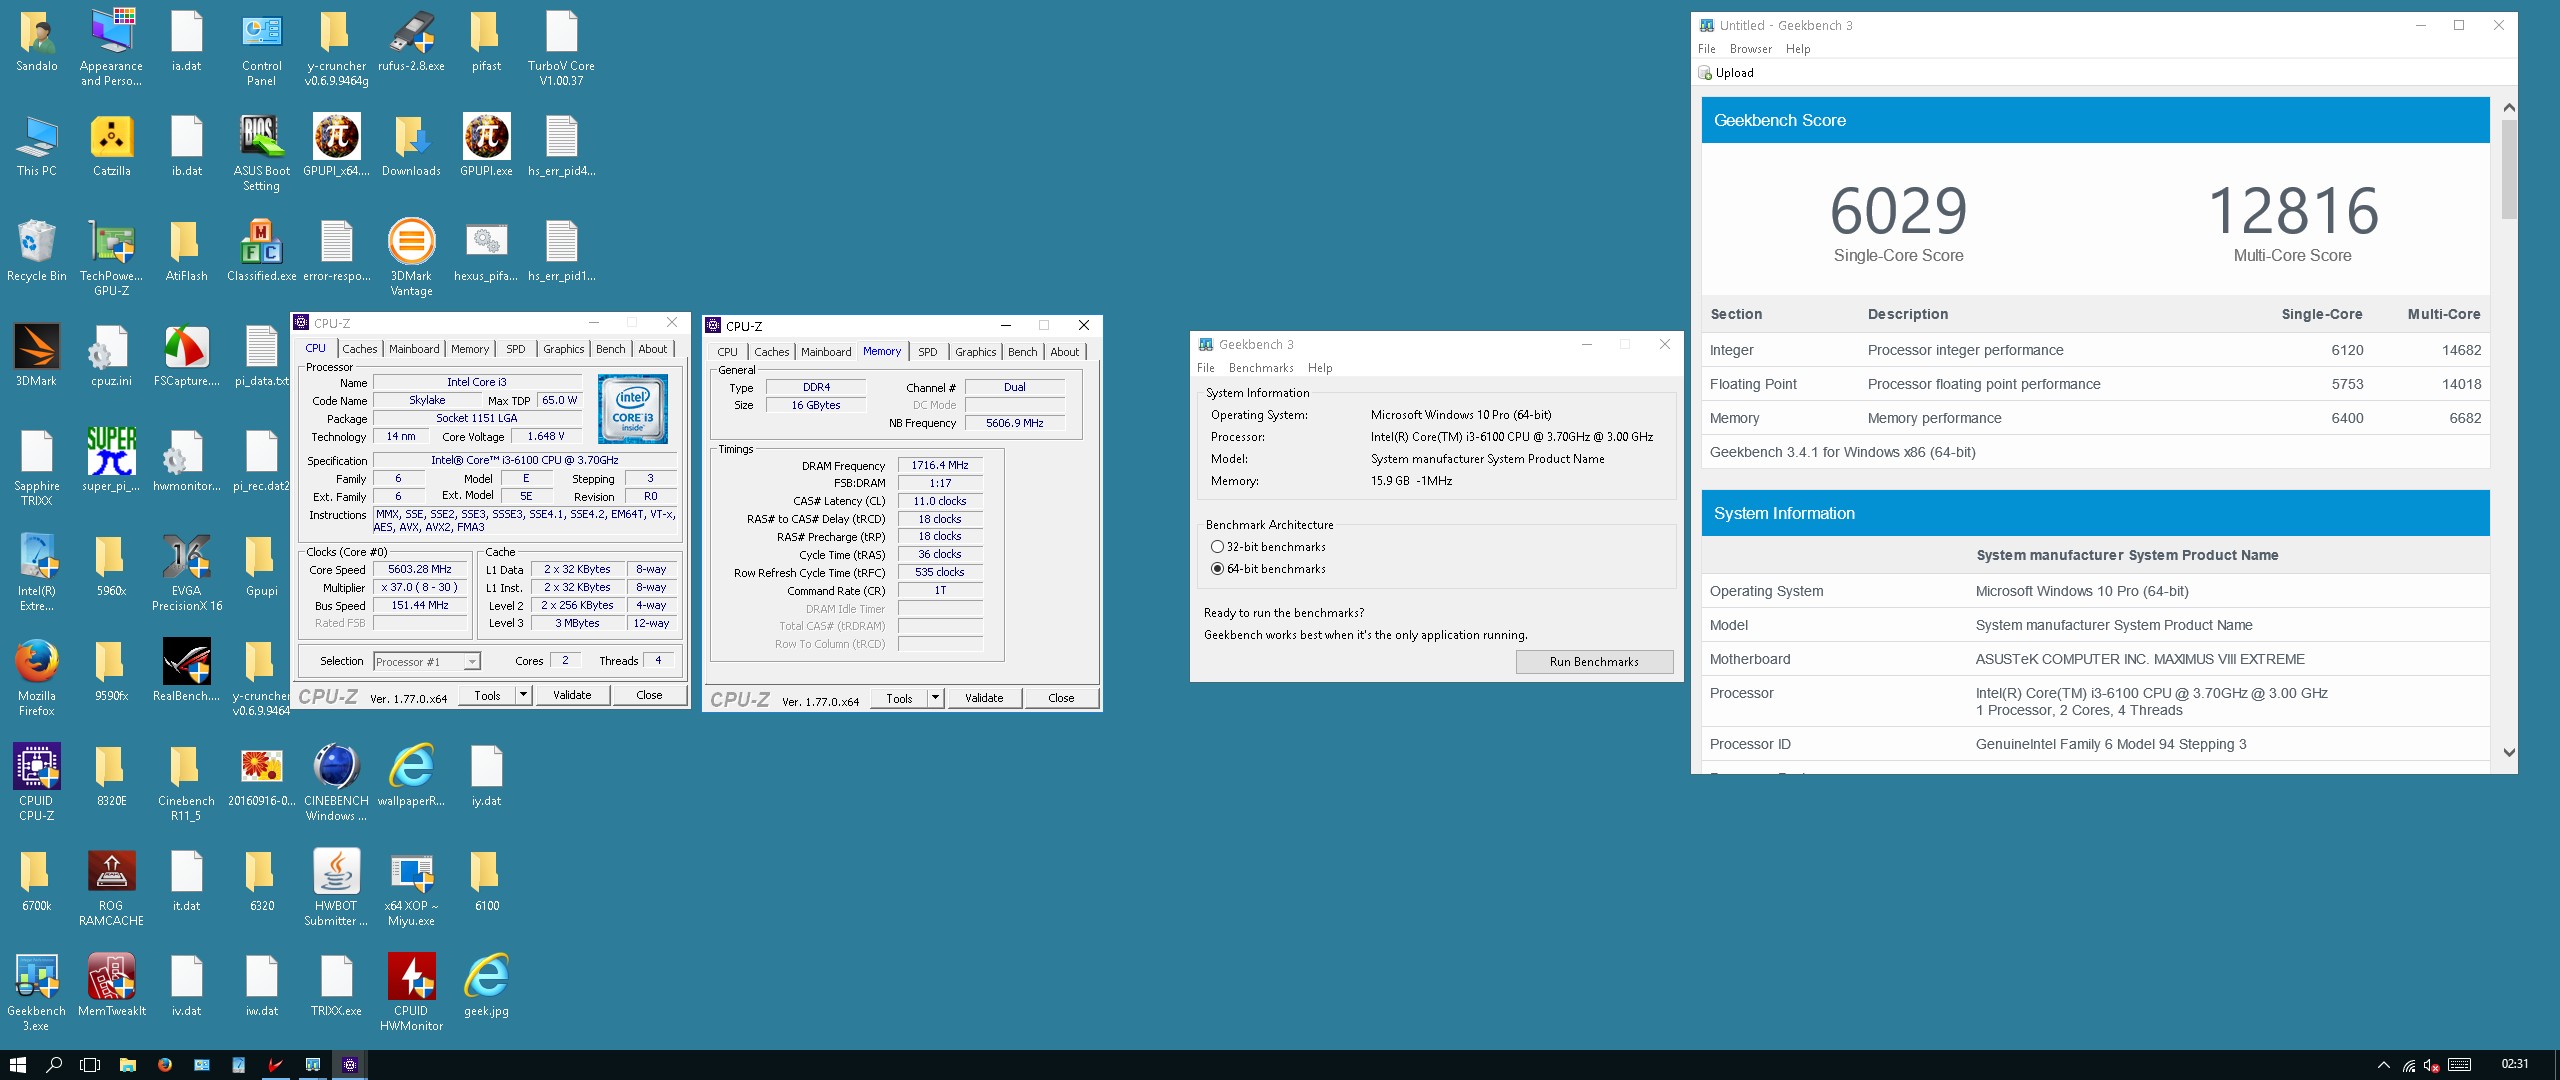Open the TurboV Core V1.00.37 file
The height and width of the screenshot is (1080, 2560).
pyautogui.click(x=561, y=48)
